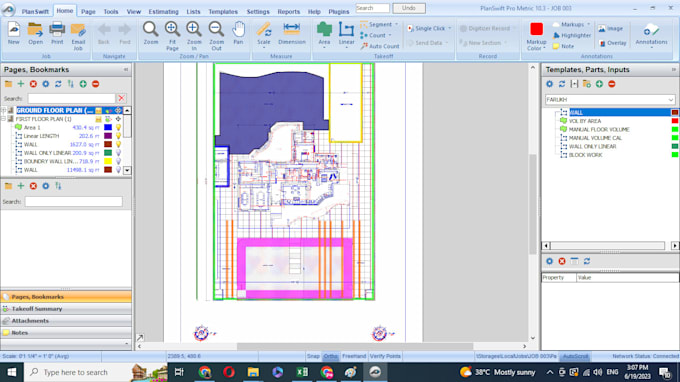680x382 pixels.
Task: Click the Zoom Out icon
Action: coord(216,36)
